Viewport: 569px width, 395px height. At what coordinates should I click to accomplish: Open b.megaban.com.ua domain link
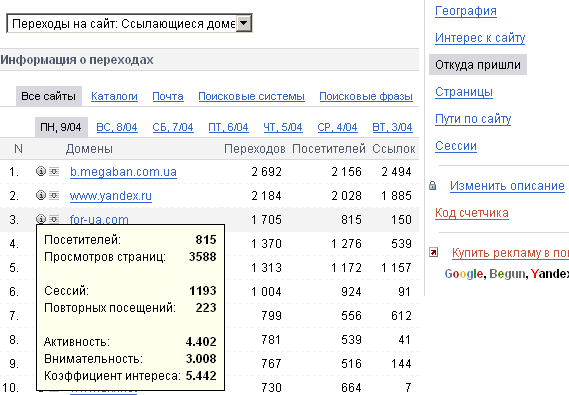[123, 172]
